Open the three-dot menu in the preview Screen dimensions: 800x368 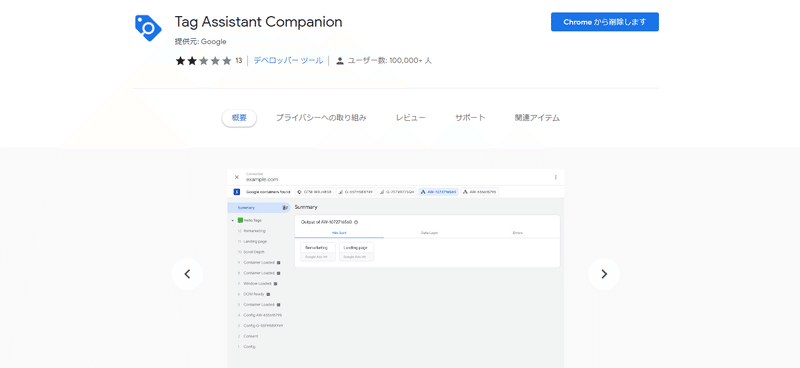[556, 177]
